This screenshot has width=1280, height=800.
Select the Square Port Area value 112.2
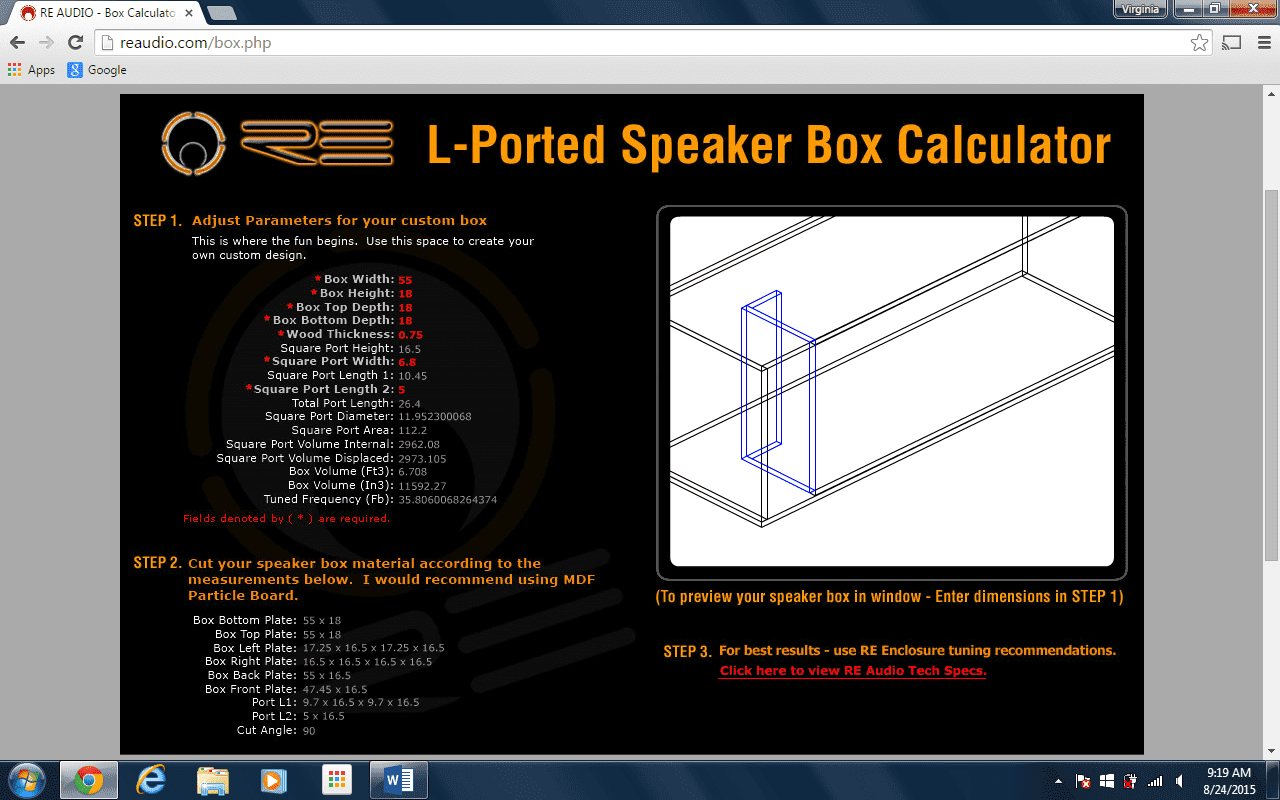pyautogui.click(x=413, y=431)
